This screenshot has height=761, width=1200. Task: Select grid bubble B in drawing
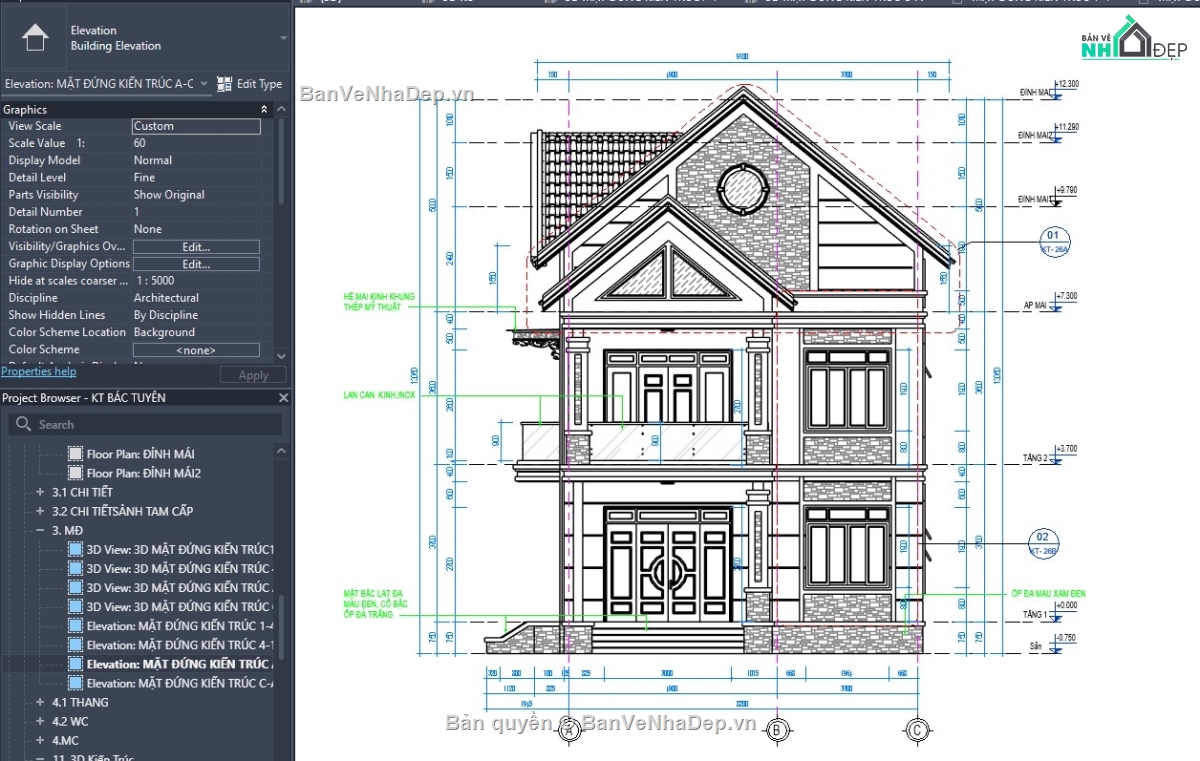tap(776, 730)
